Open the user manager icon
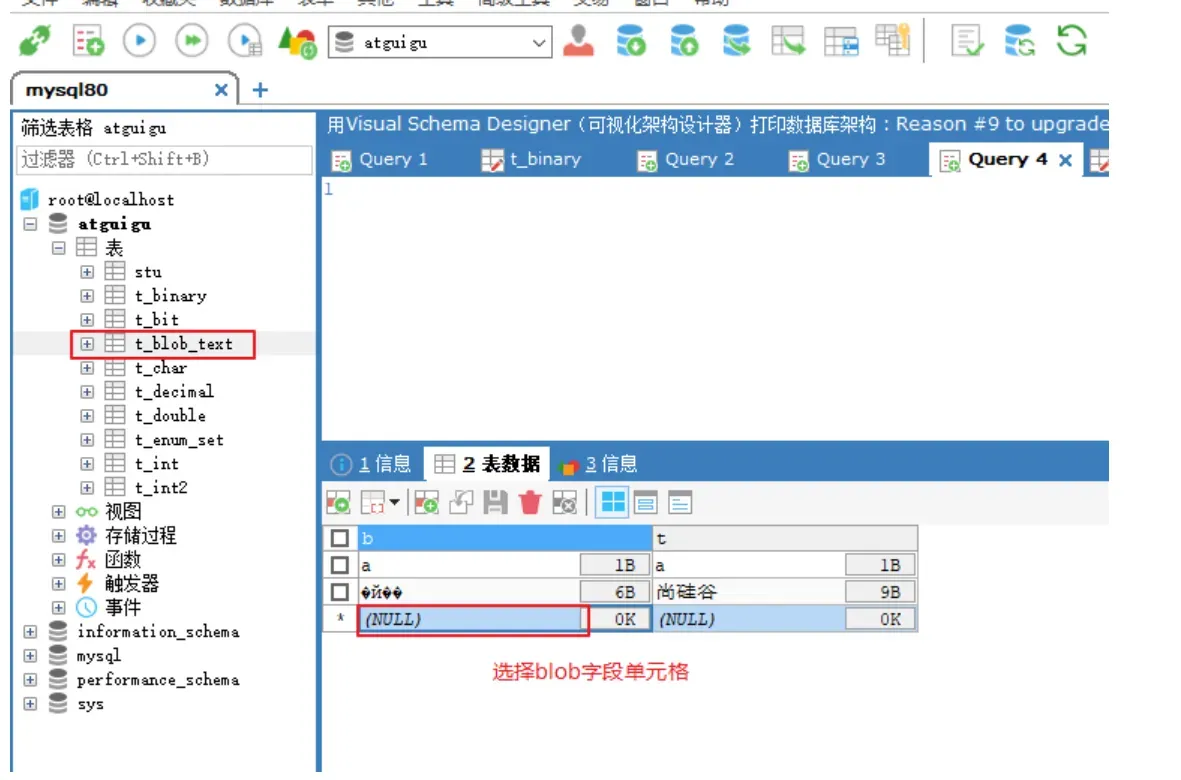1181x780 pixels. tap(579, 41)
